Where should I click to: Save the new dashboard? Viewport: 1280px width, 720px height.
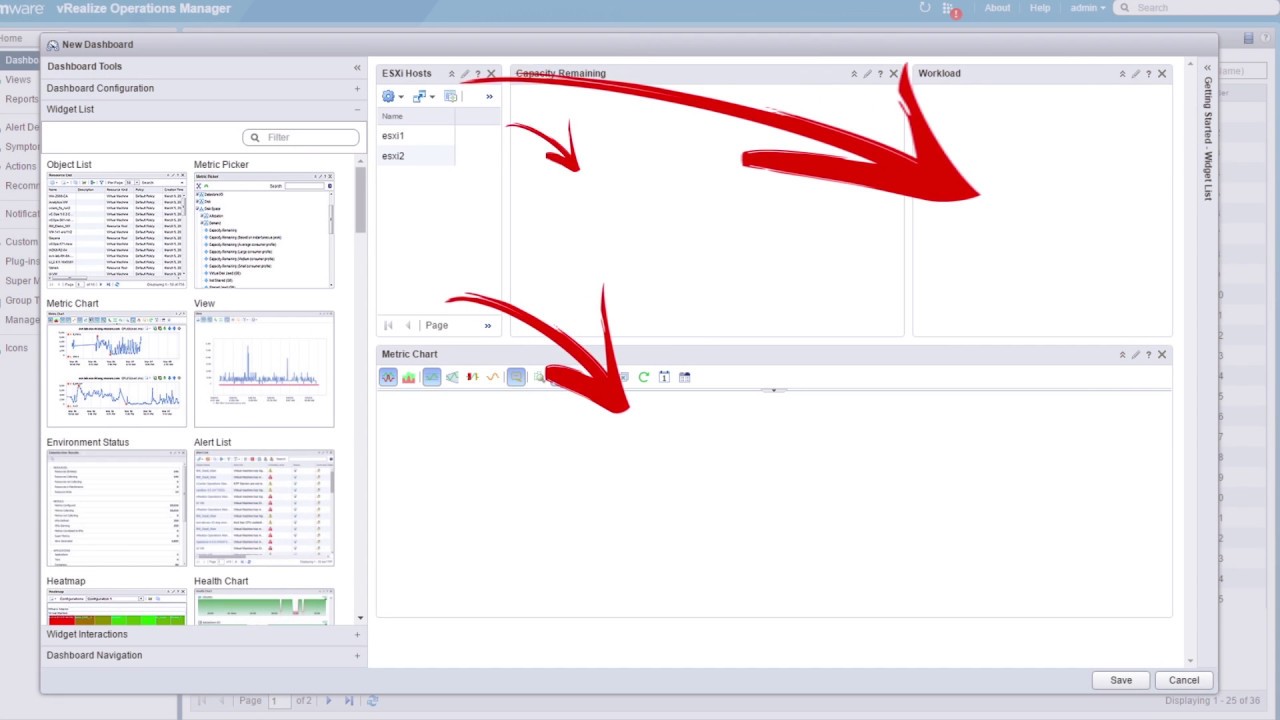click(x=1121, y=680)
